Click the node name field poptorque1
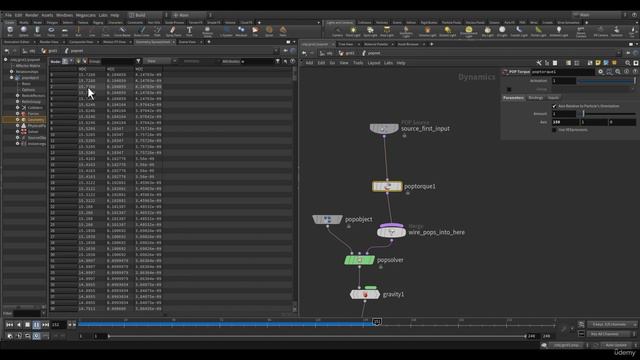The width and height of the screenshot is (640, 360). [562, 72]
